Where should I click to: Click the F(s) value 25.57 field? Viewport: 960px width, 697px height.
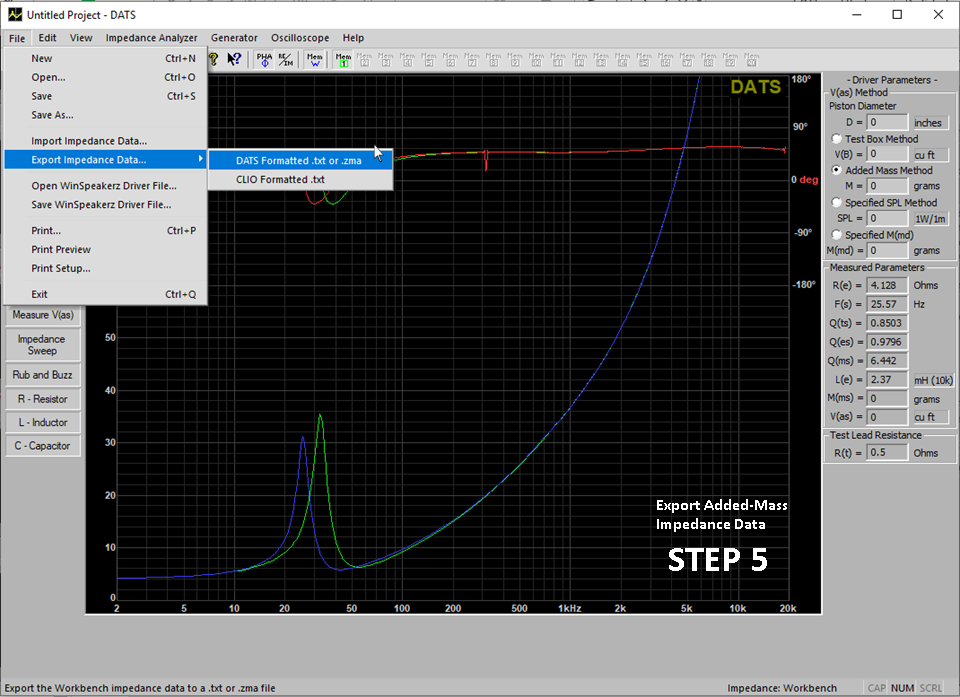[x=887, y=304]
